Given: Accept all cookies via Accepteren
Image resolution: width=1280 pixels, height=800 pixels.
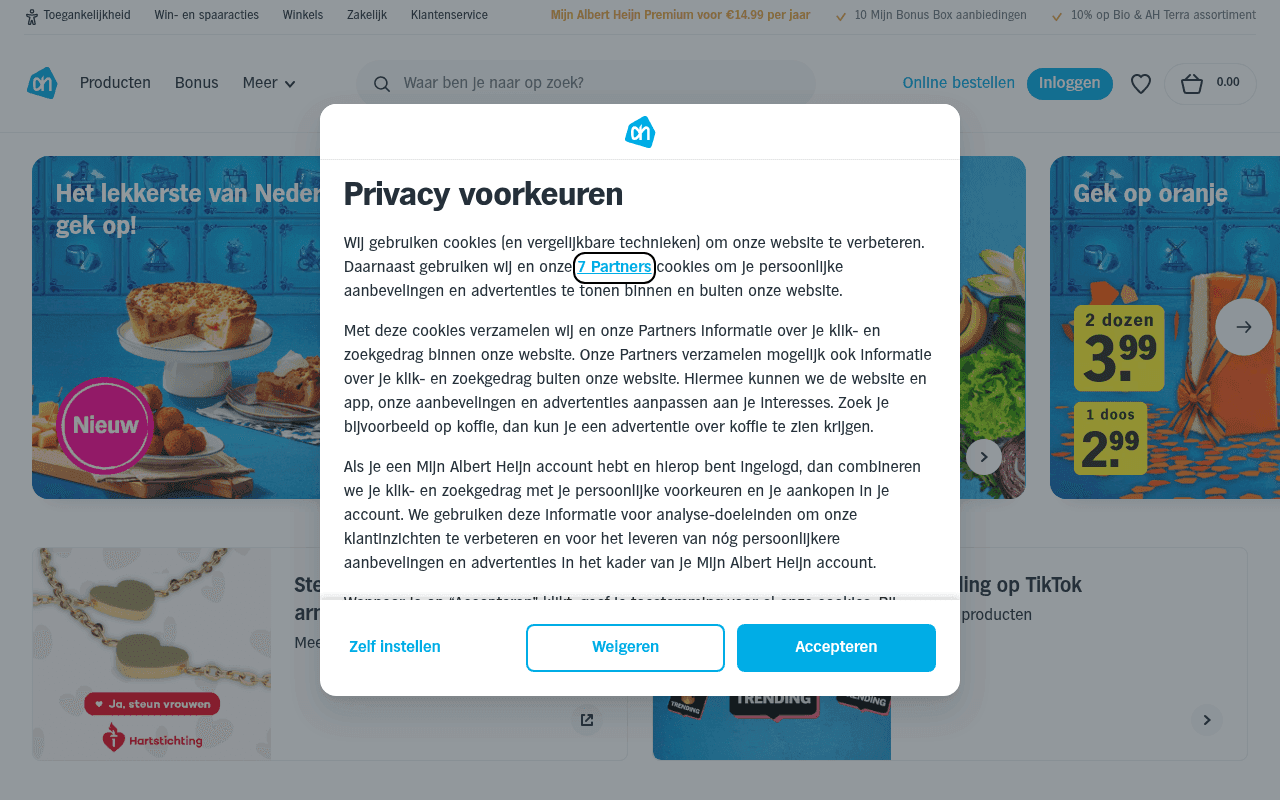Looking at the screenshot, I should [x=836, y=647].
